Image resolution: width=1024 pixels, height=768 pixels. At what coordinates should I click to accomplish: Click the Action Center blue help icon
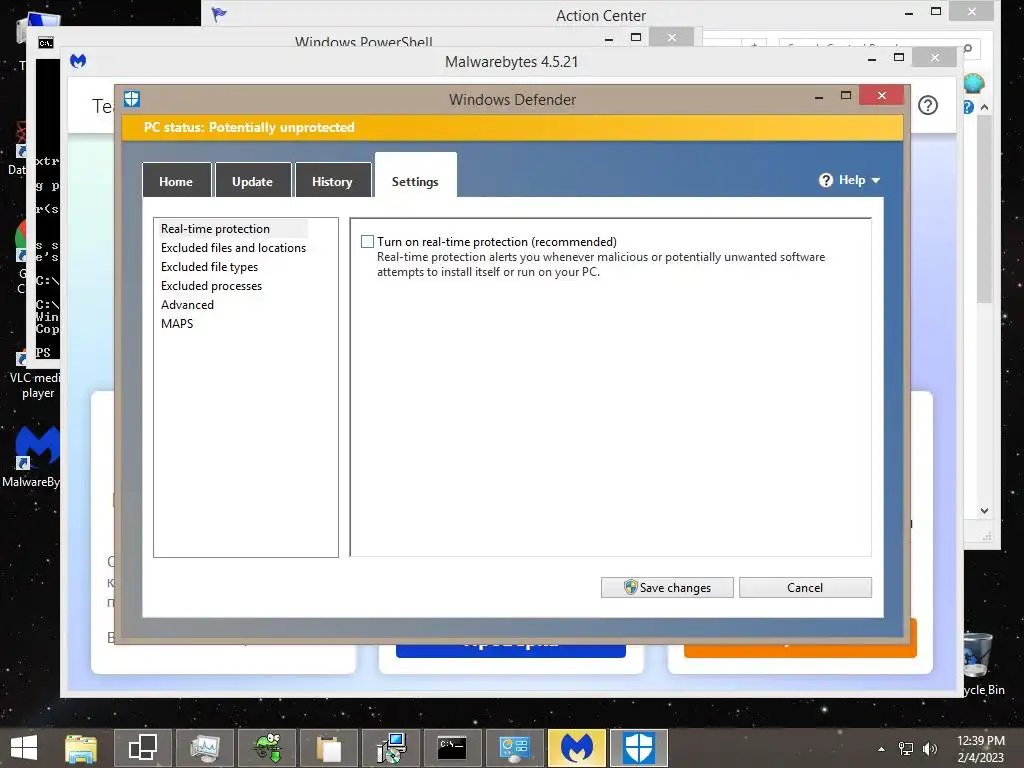click(968, 106)
